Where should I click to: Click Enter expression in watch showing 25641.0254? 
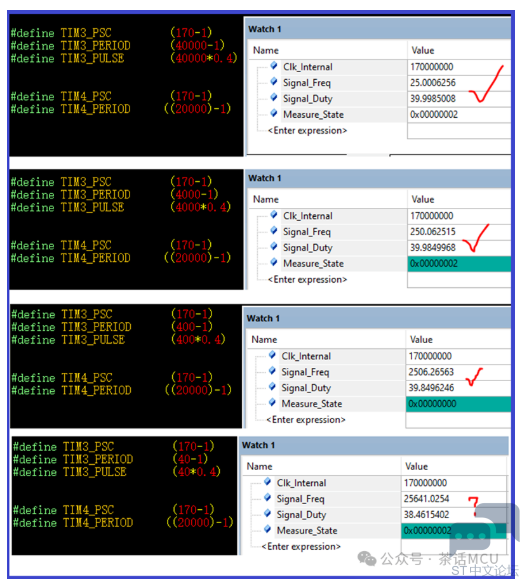coord(301,546)
